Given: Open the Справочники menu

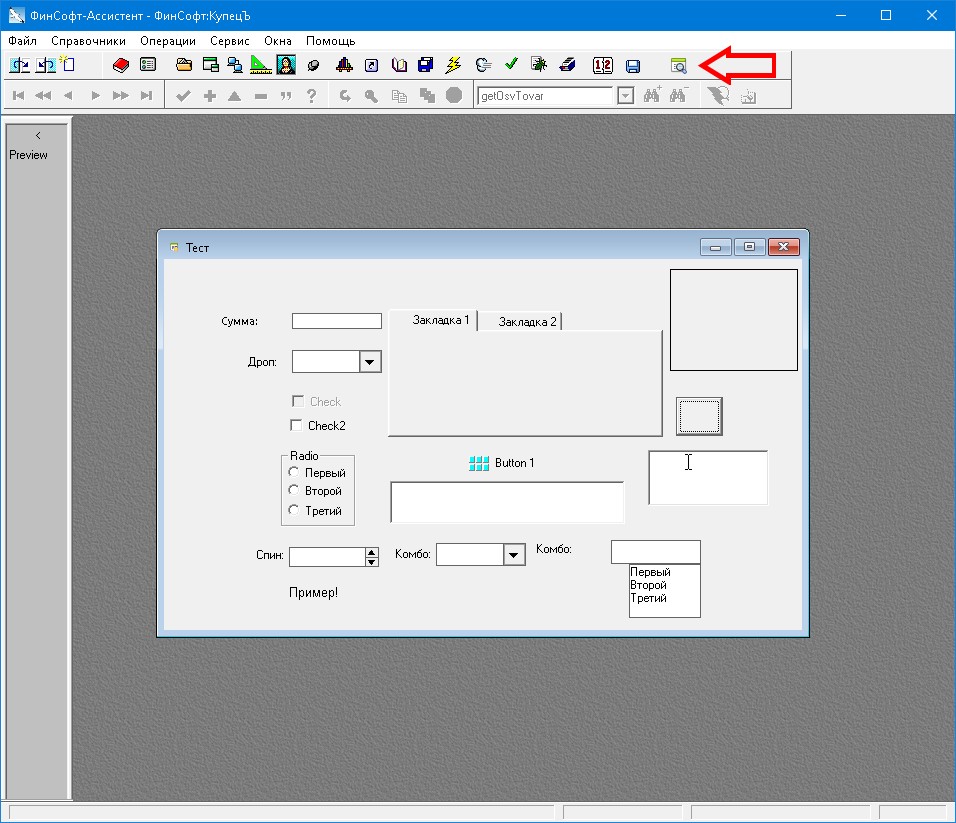Looking at the screenshot, I should pyautogui.click(x=88, y=41).
